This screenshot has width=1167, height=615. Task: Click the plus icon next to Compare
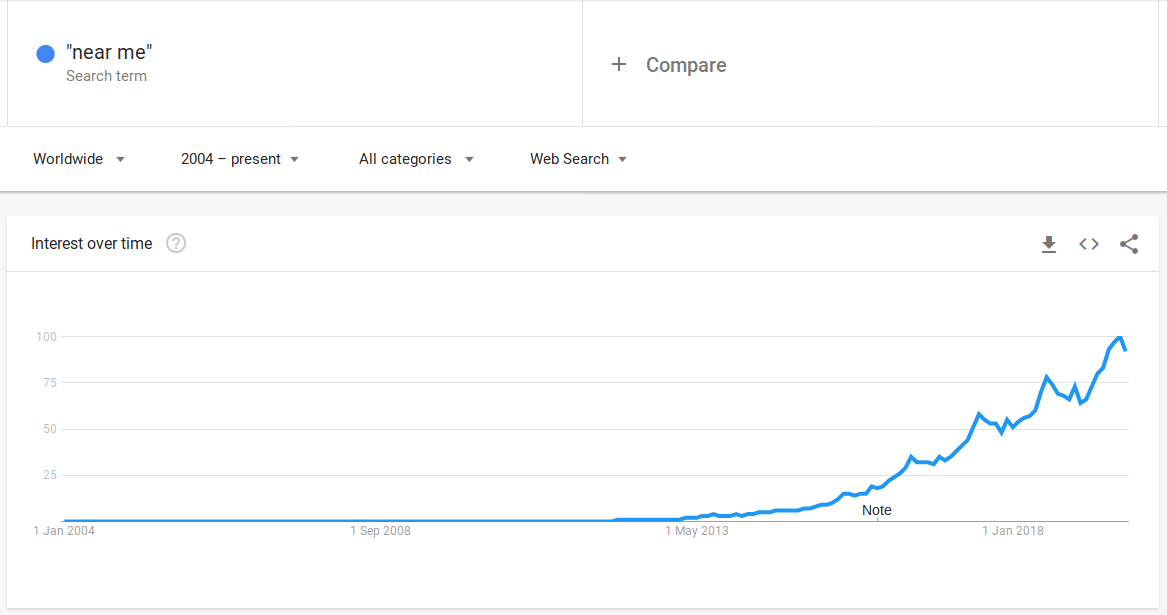[x=618, y=65]
